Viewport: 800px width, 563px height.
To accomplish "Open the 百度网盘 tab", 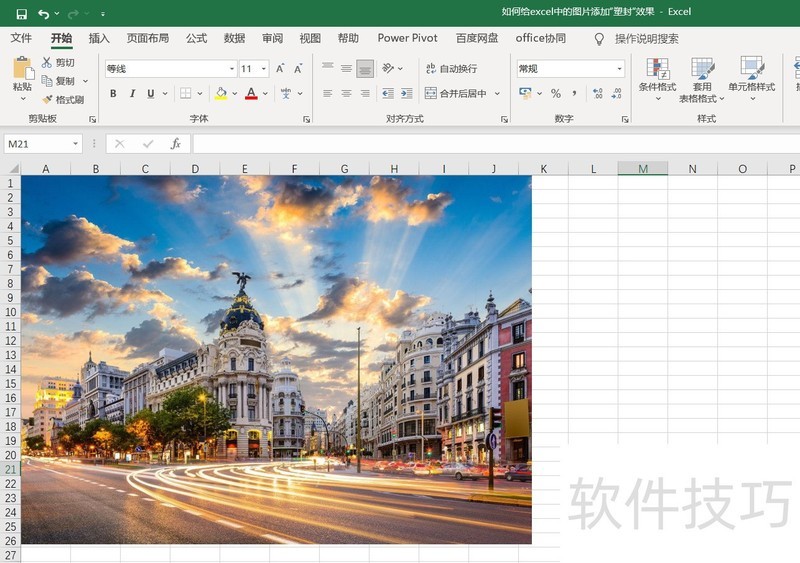I will [x=477, y=38].
